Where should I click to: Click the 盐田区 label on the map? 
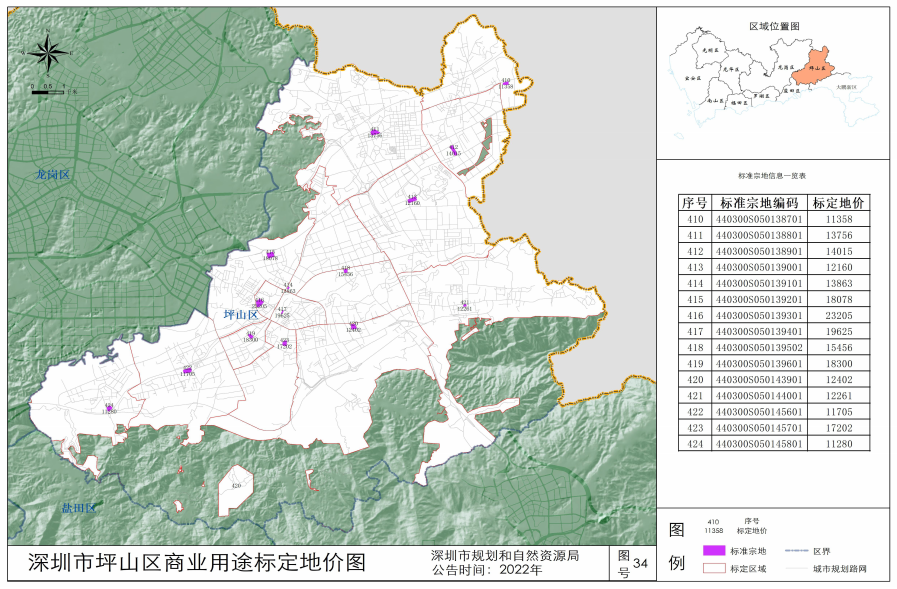click(x=78, y=507)
